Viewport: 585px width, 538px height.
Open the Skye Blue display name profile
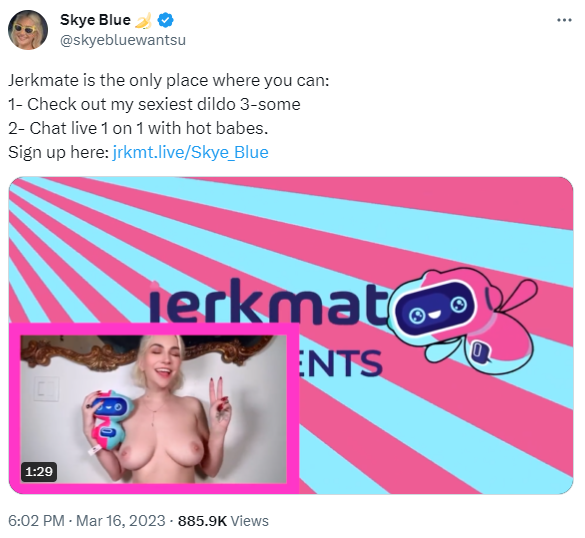click(96, 20)
